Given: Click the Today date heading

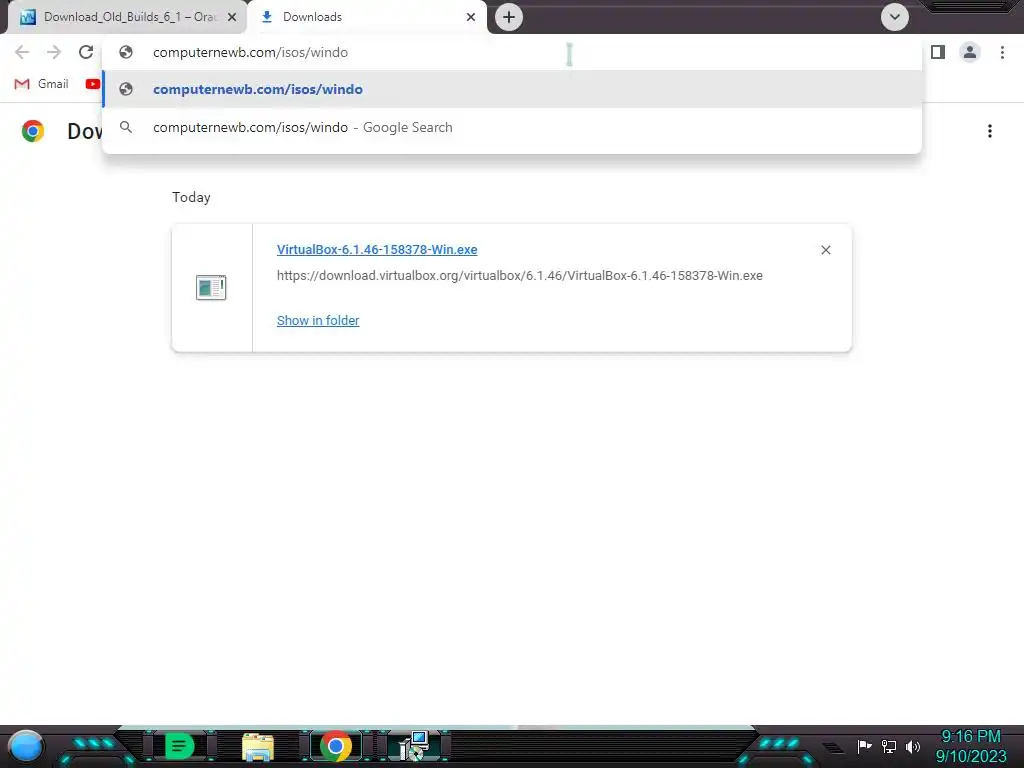Looking at the screenshot, I should [x=191, y=197].
